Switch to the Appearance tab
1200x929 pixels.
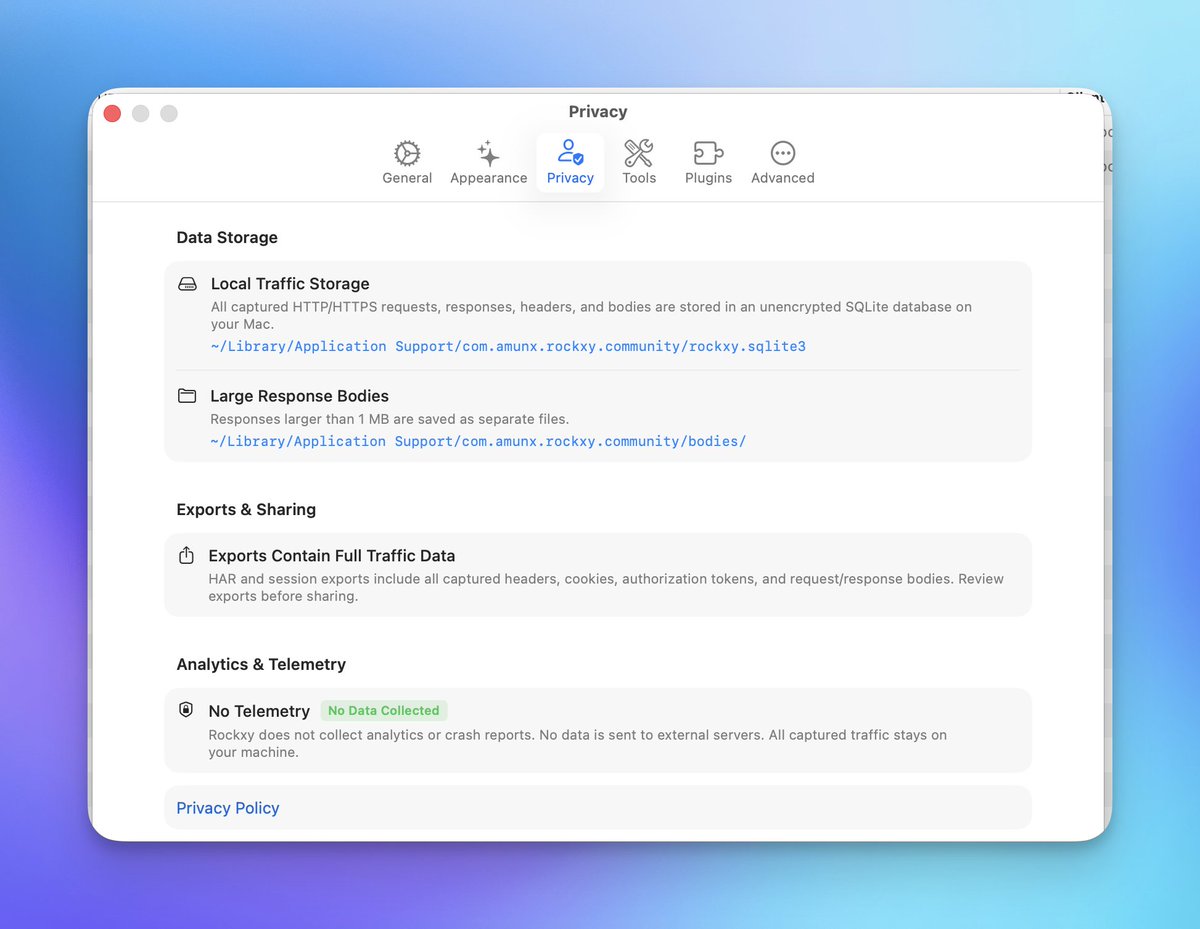pyautogui.click(x=488, y=163)
